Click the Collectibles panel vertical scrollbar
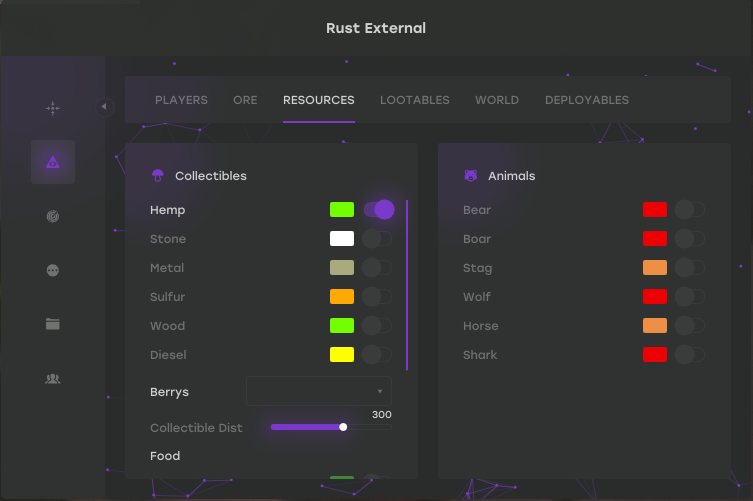This screenshot has width=753, height=501. (407, 285)
